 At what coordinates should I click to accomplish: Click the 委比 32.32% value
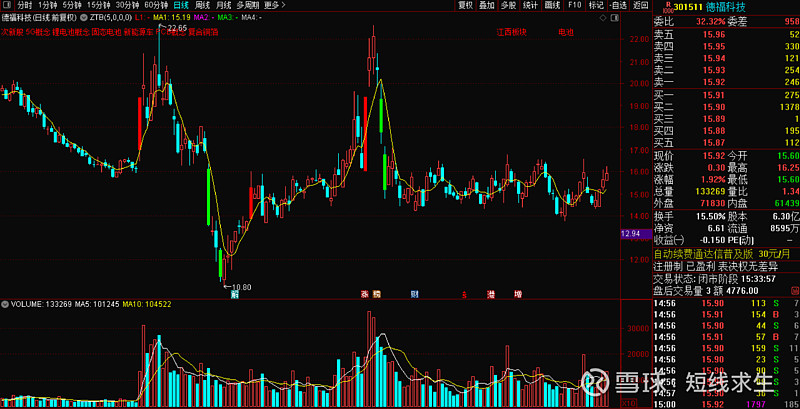pos(711,21)
